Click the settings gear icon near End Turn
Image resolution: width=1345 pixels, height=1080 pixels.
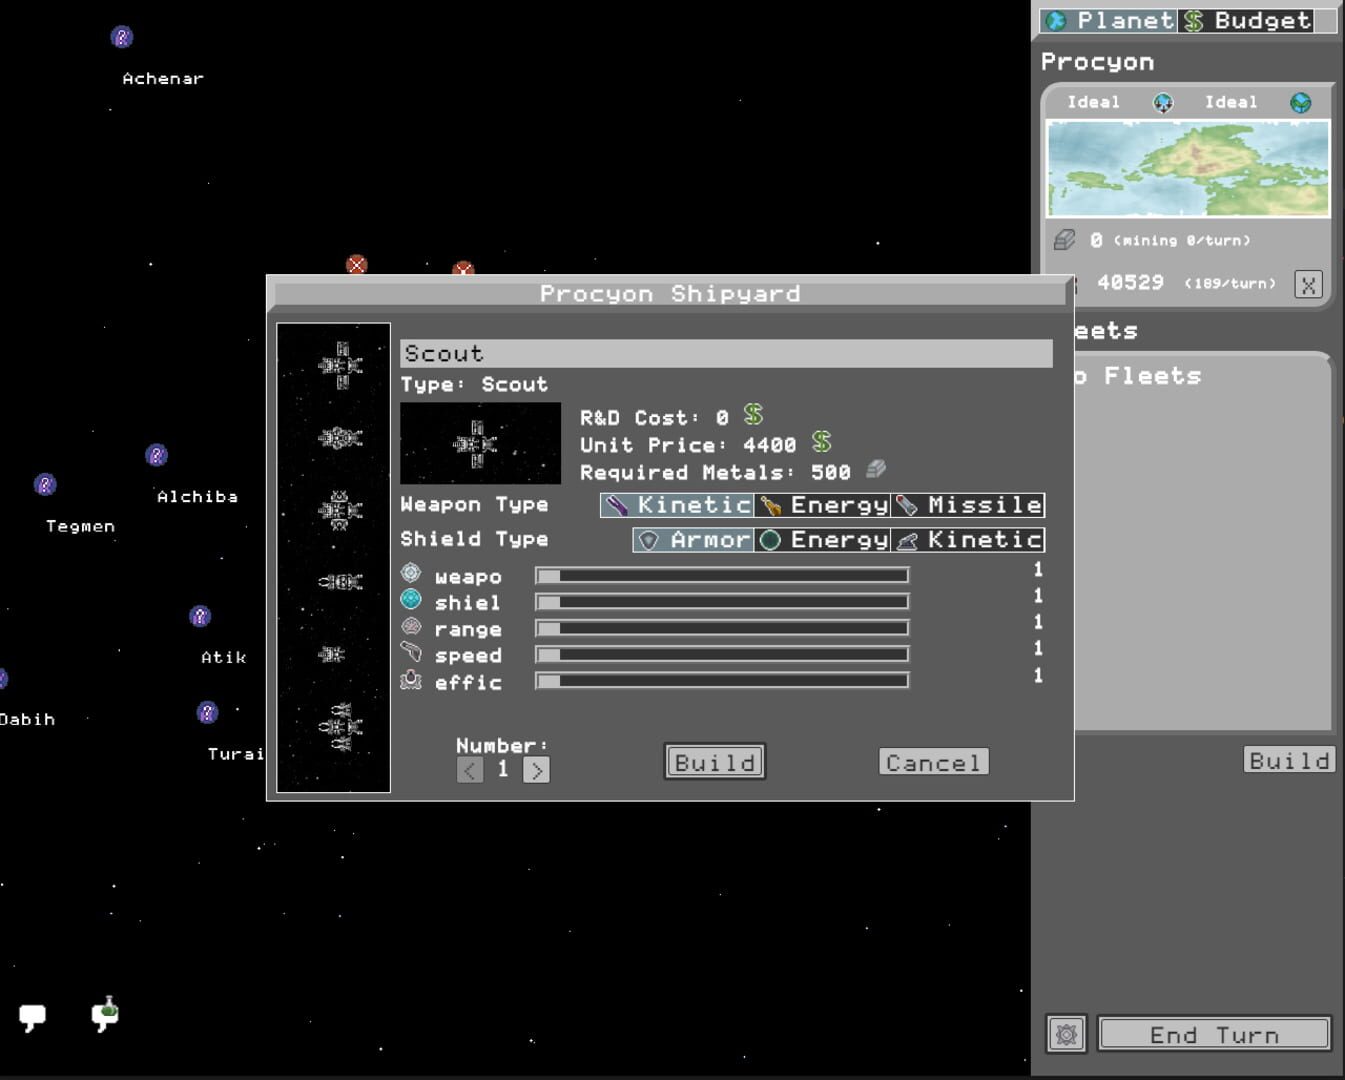[1066, 1034]
